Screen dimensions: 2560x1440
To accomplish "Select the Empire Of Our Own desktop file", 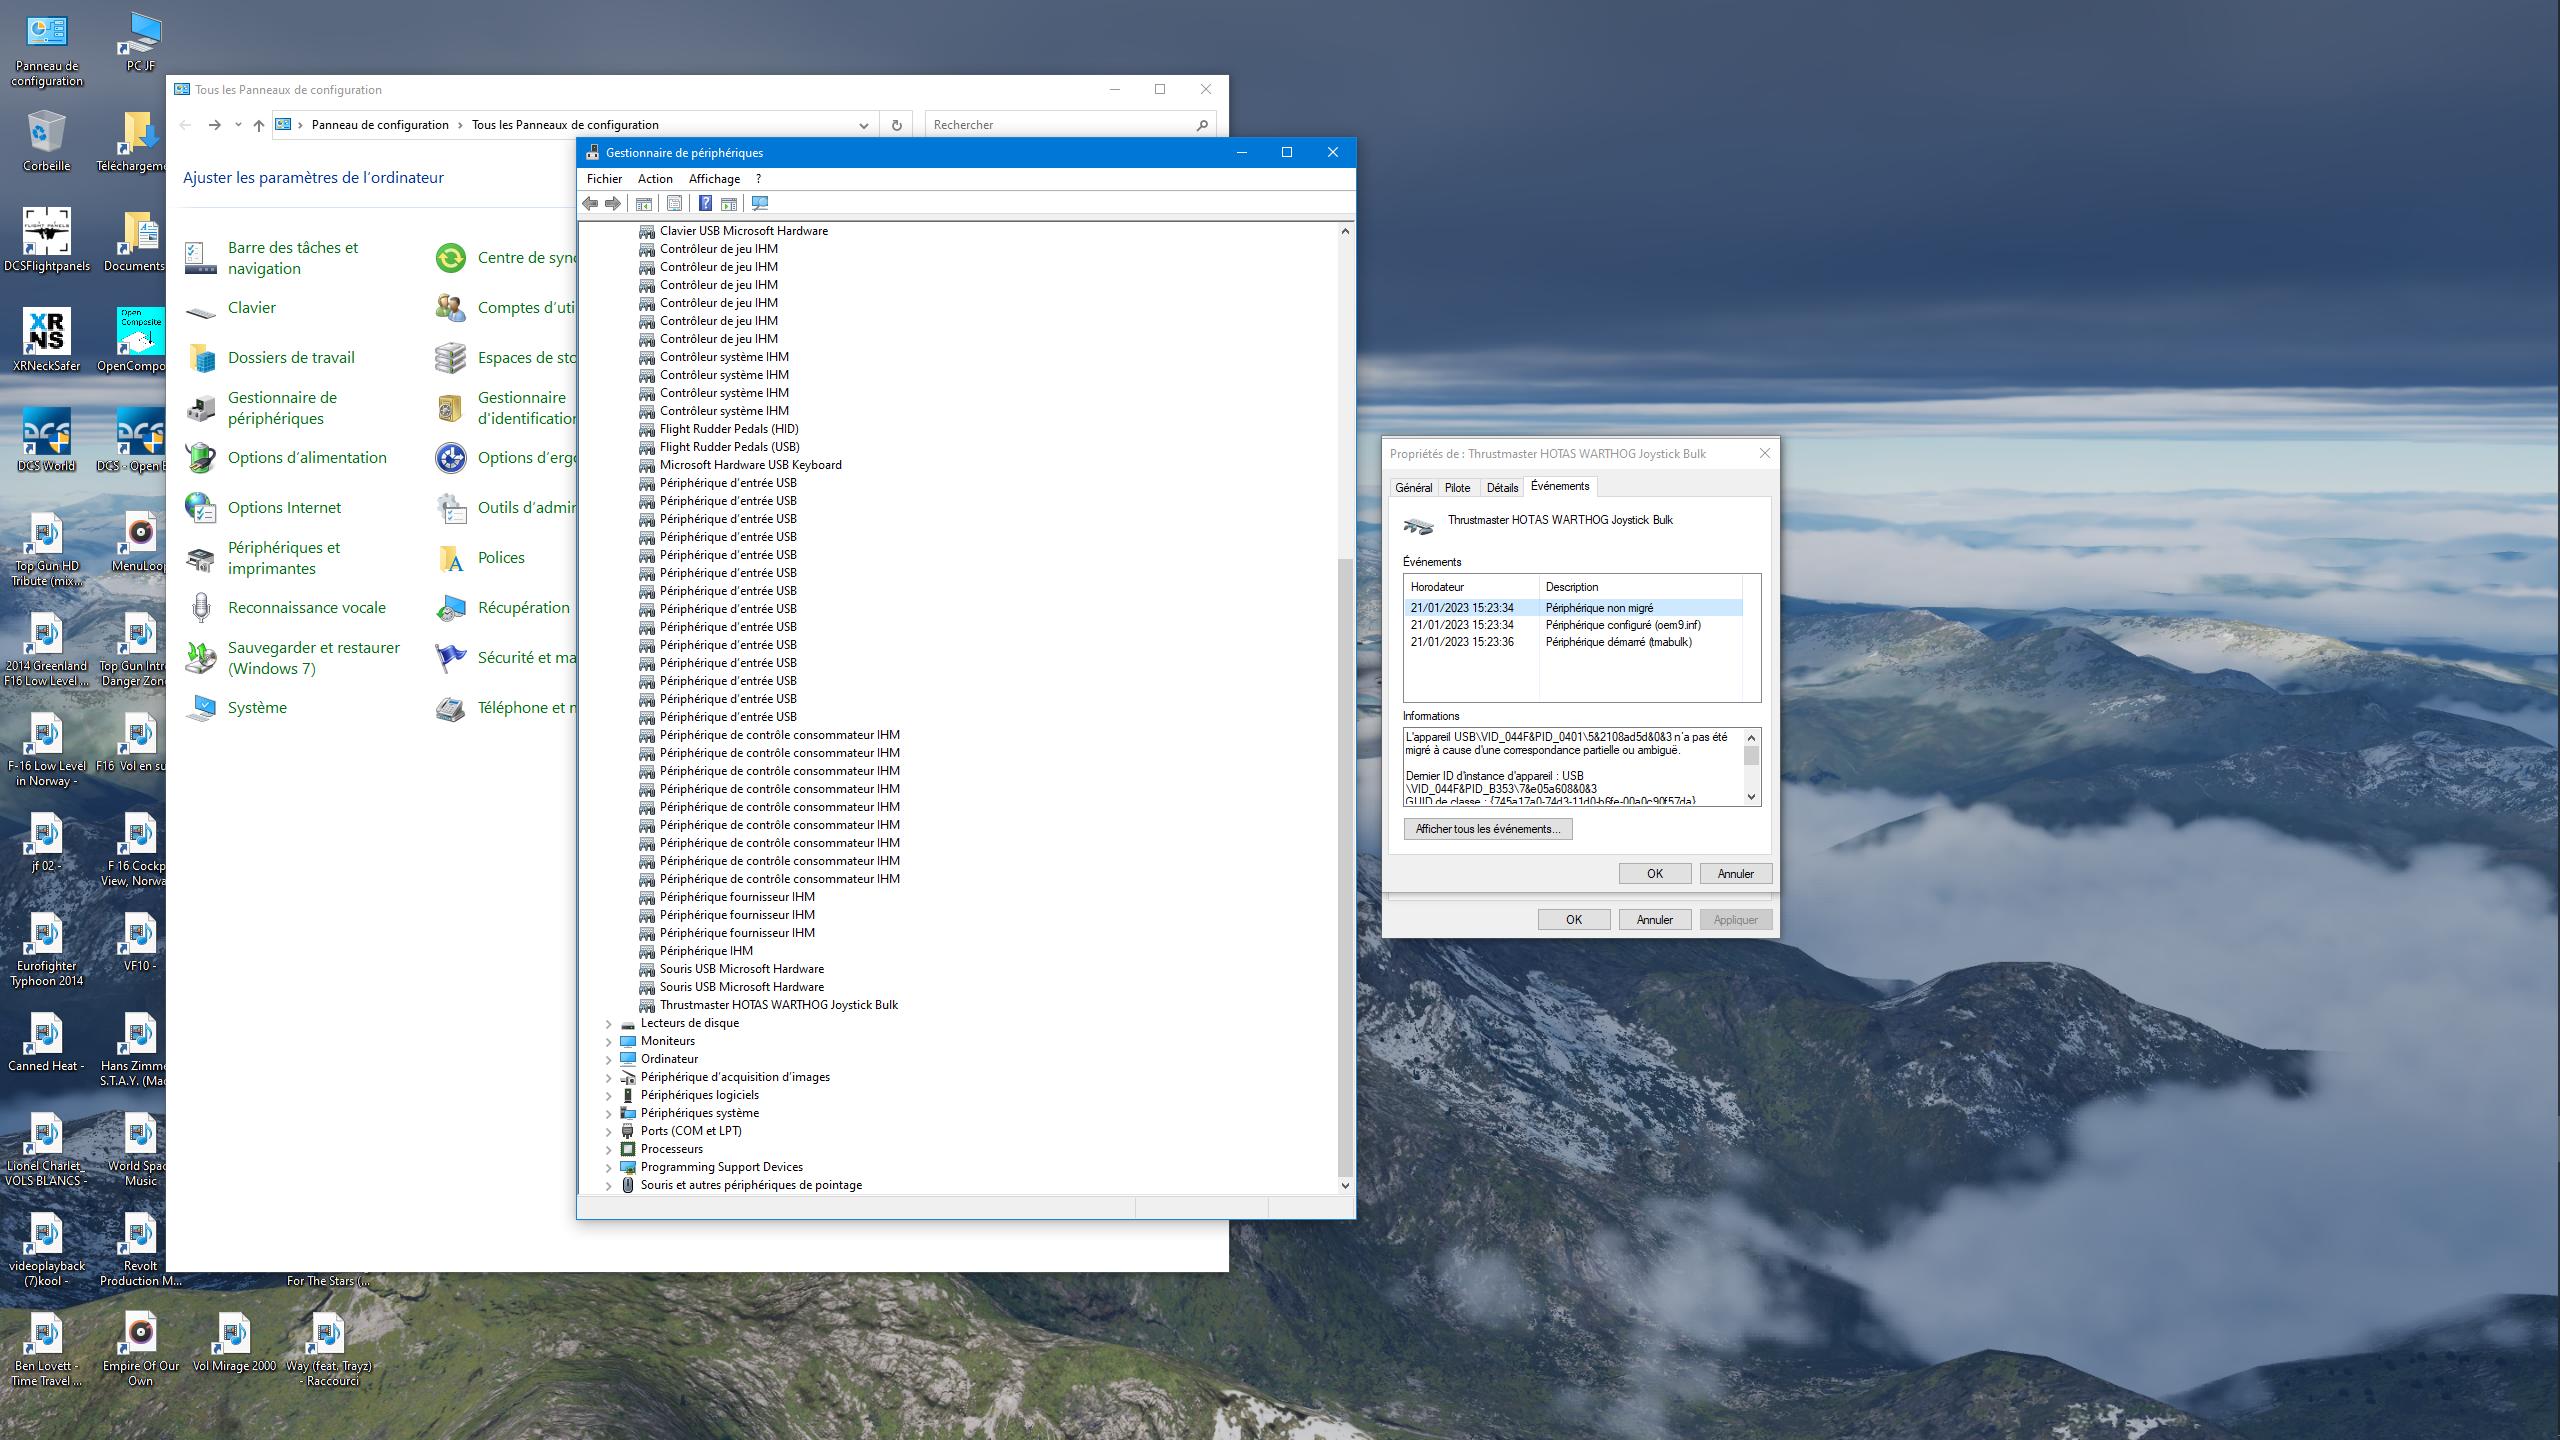I will [x=141, y=1348].
